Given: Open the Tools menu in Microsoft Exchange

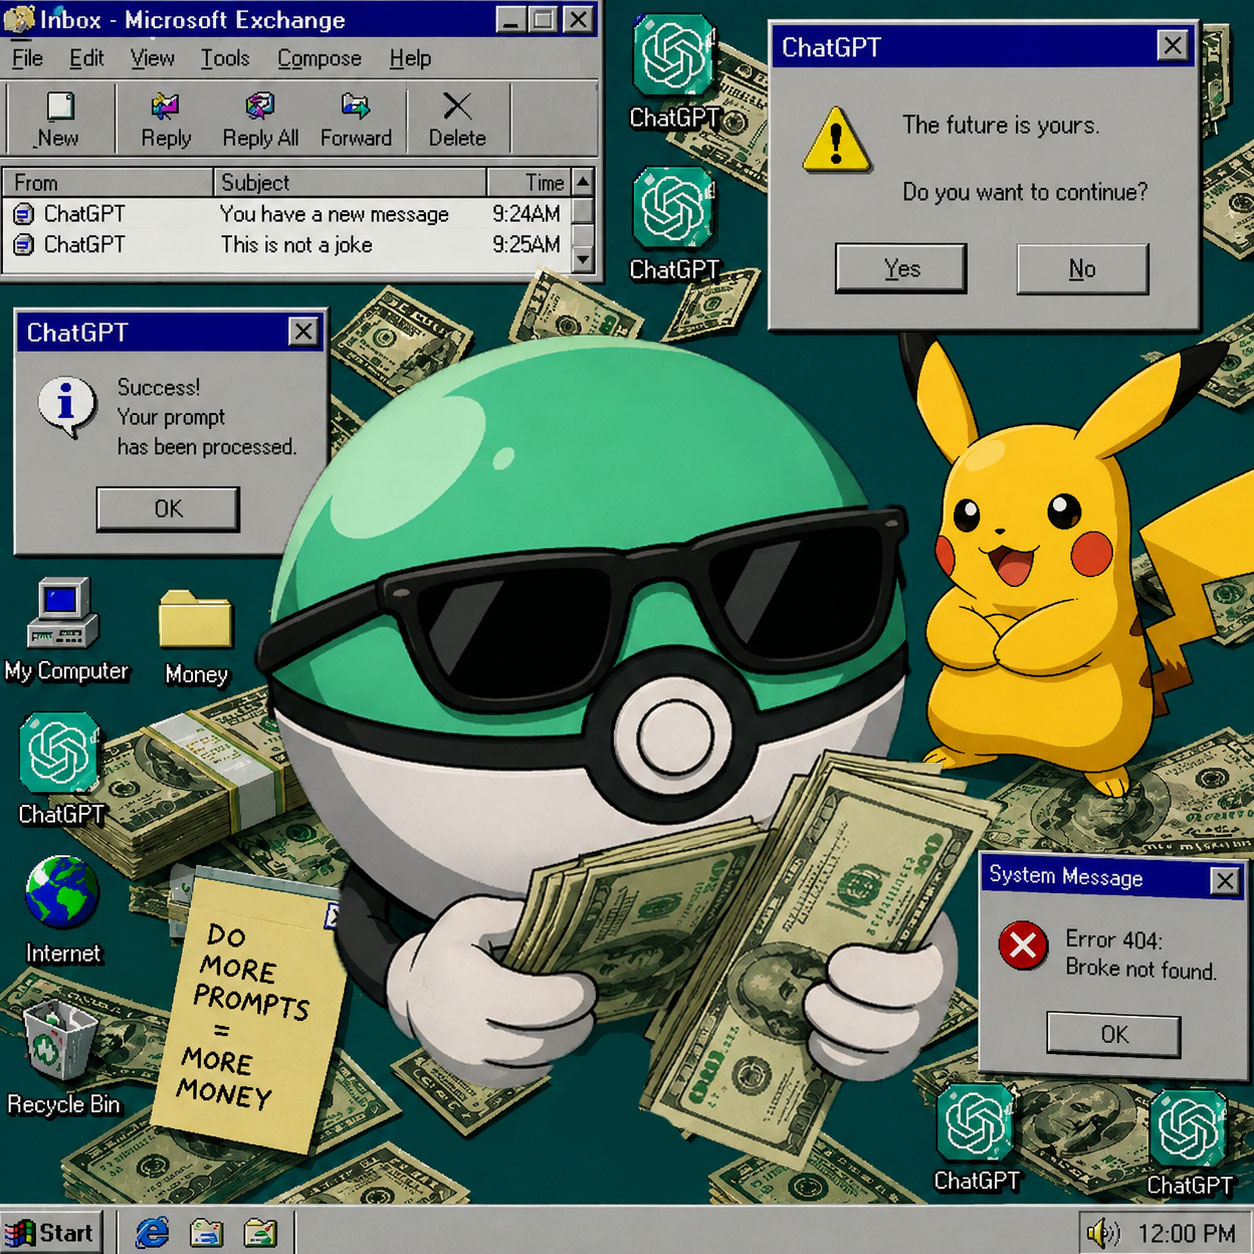Looking at the screenshot, I should (x=225, y=58).
